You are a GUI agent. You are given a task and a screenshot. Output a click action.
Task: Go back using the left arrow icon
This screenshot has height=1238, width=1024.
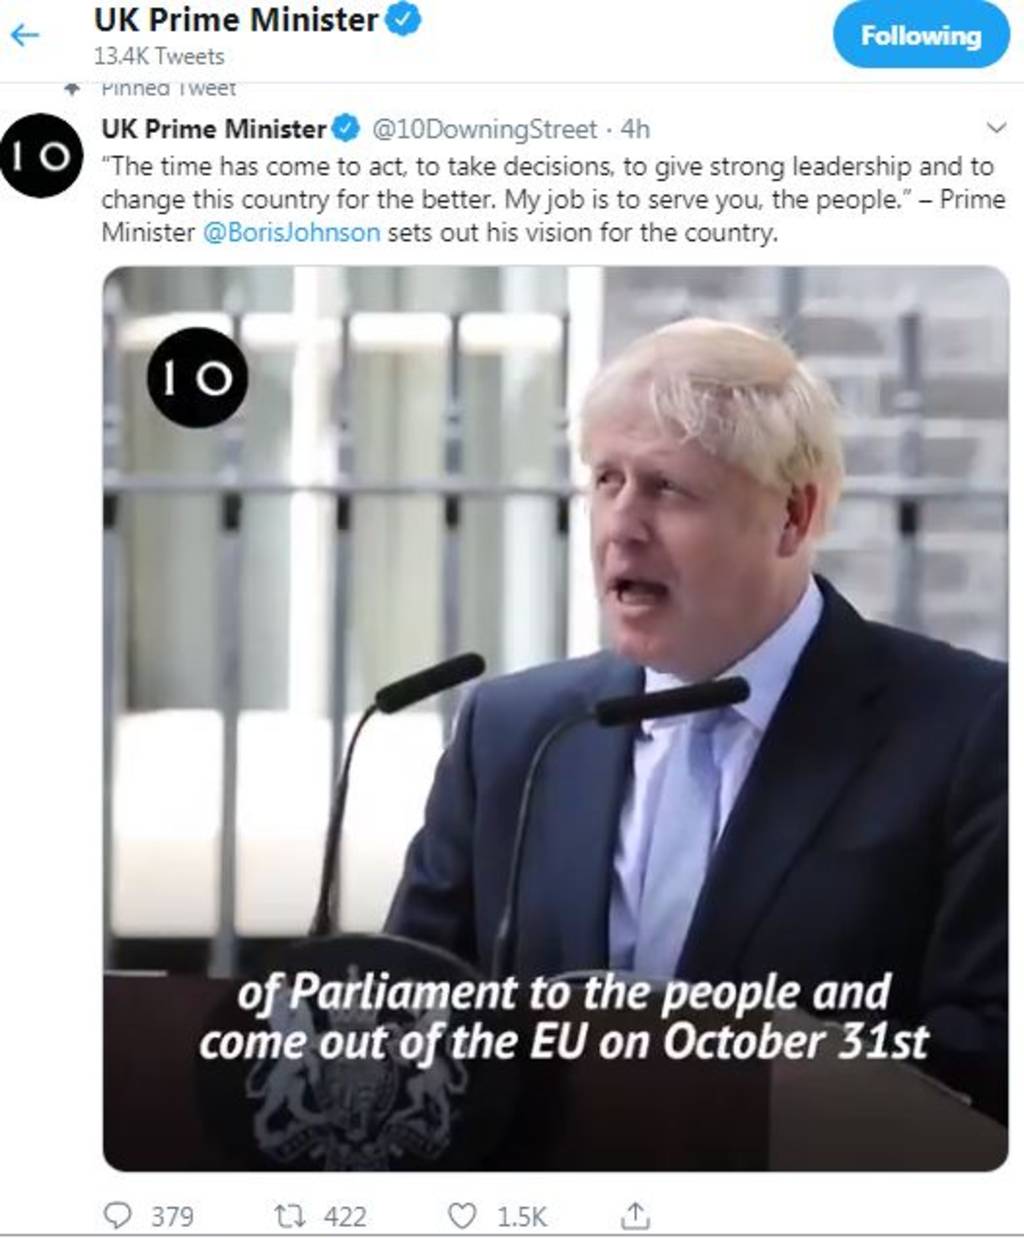click(x=24, y=36)
